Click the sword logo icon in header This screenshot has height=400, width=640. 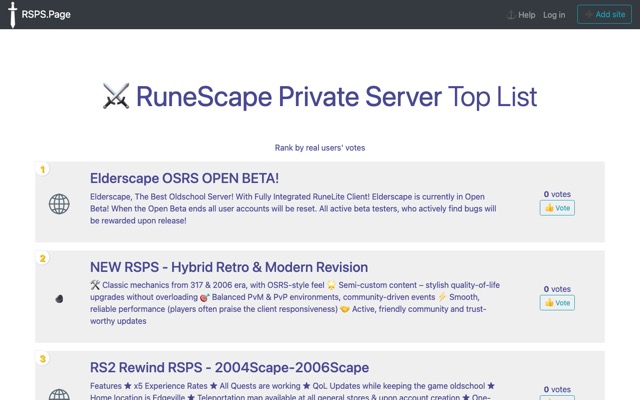click(x=13, y=14)
